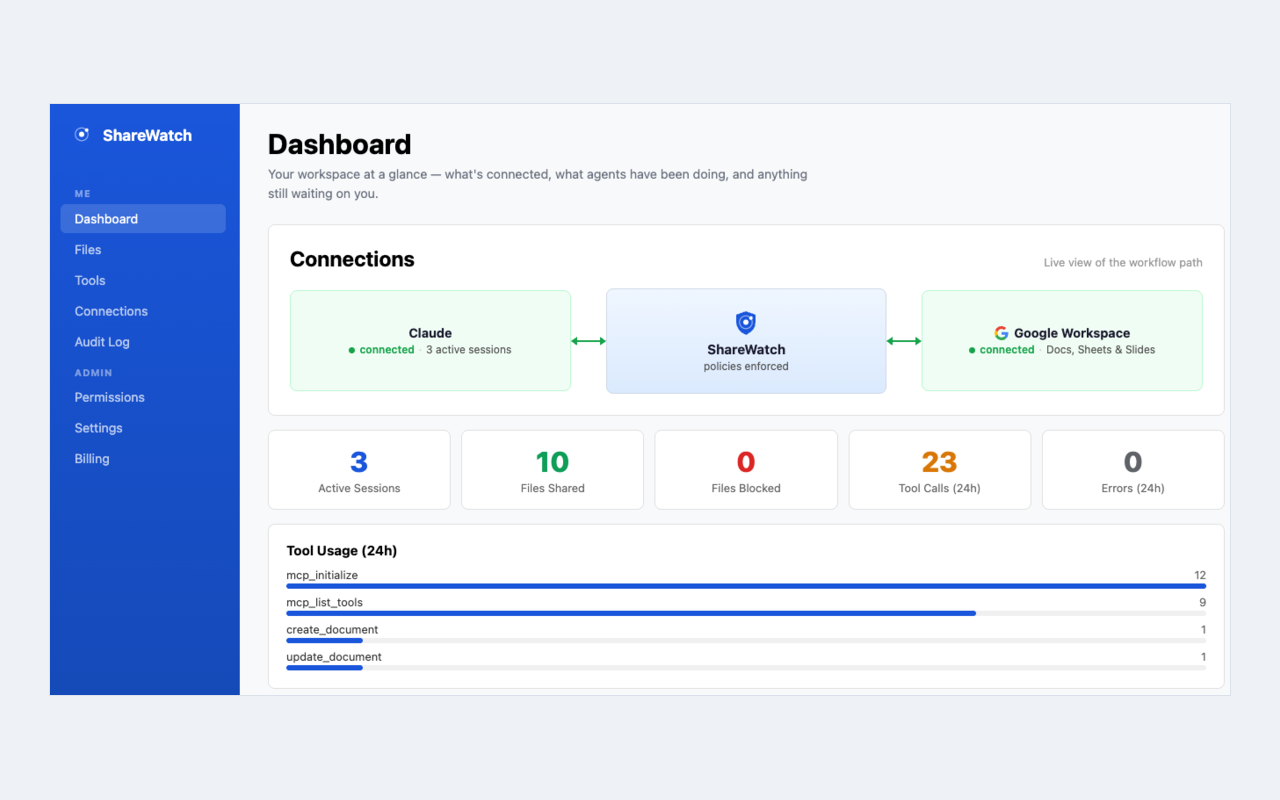Image resolution: width=1280 pixels, height=800 pixels.
Task: Click 'Live view of the workflow path' text
Action: pyautogui.click(x=1123, y=263)
